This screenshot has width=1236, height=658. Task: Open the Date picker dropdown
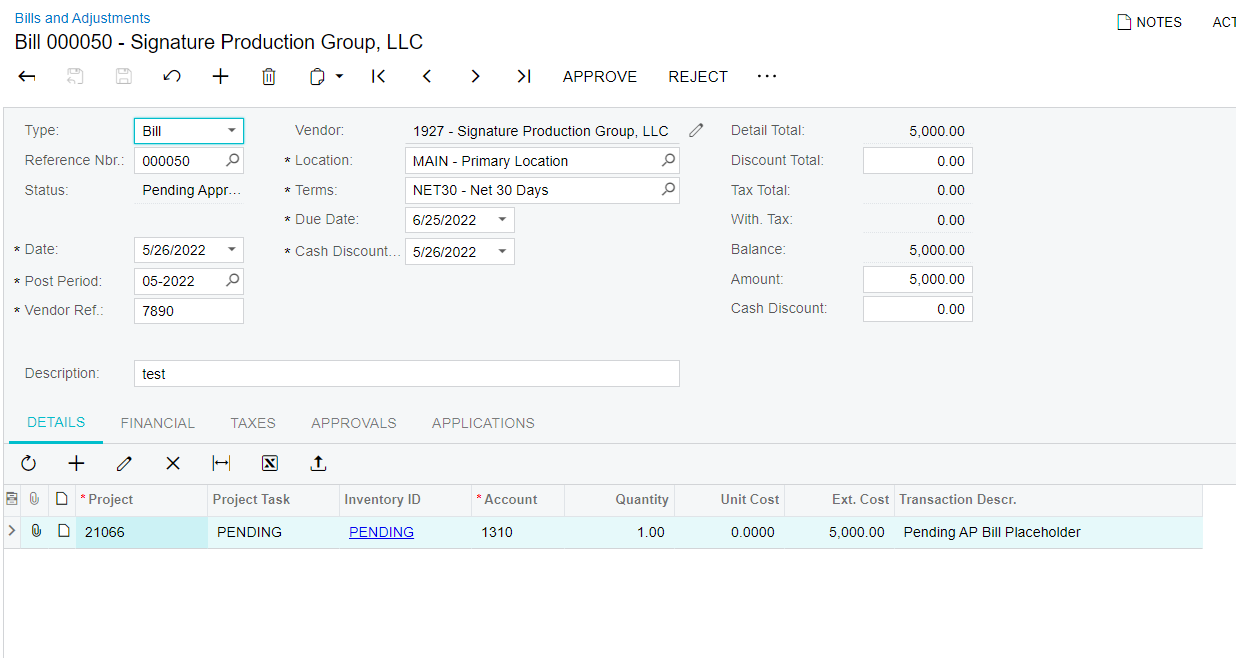232,250
